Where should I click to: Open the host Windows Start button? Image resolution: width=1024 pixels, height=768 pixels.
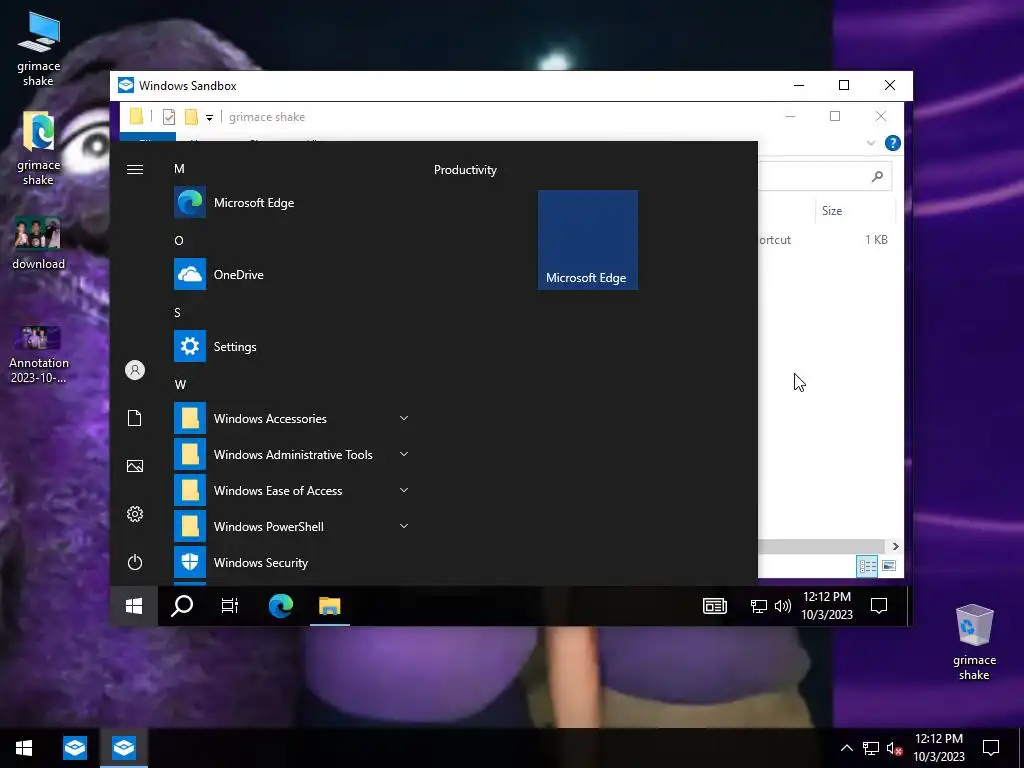coord(24,748)
